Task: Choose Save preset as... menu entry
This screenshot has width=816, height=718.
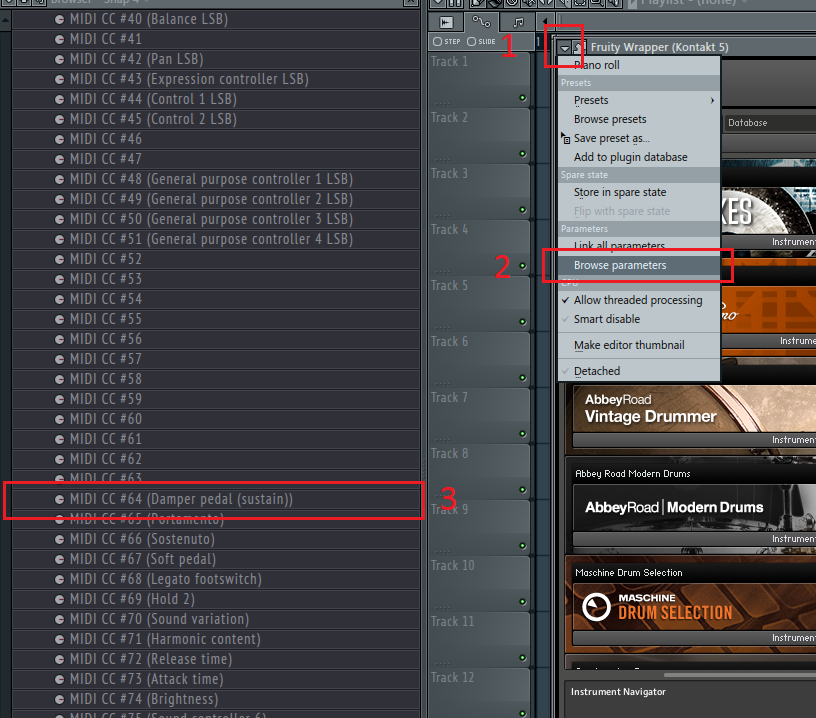Action: (639, 138)
